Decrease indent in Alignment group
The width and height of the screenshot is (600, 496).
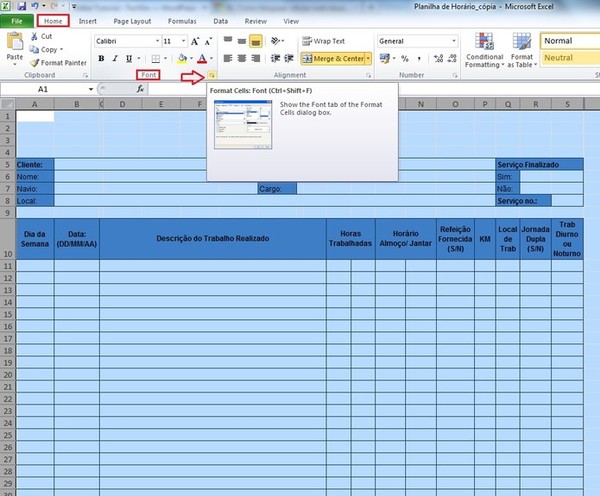point(275,58)
